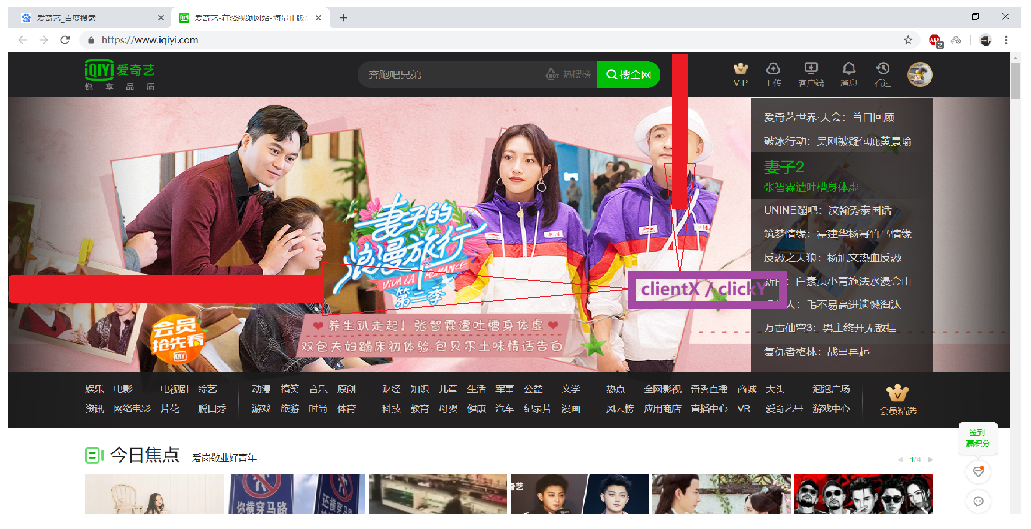
Task: Open the 游戏中心 link in the navigation
Action: [x=831, y=409]
